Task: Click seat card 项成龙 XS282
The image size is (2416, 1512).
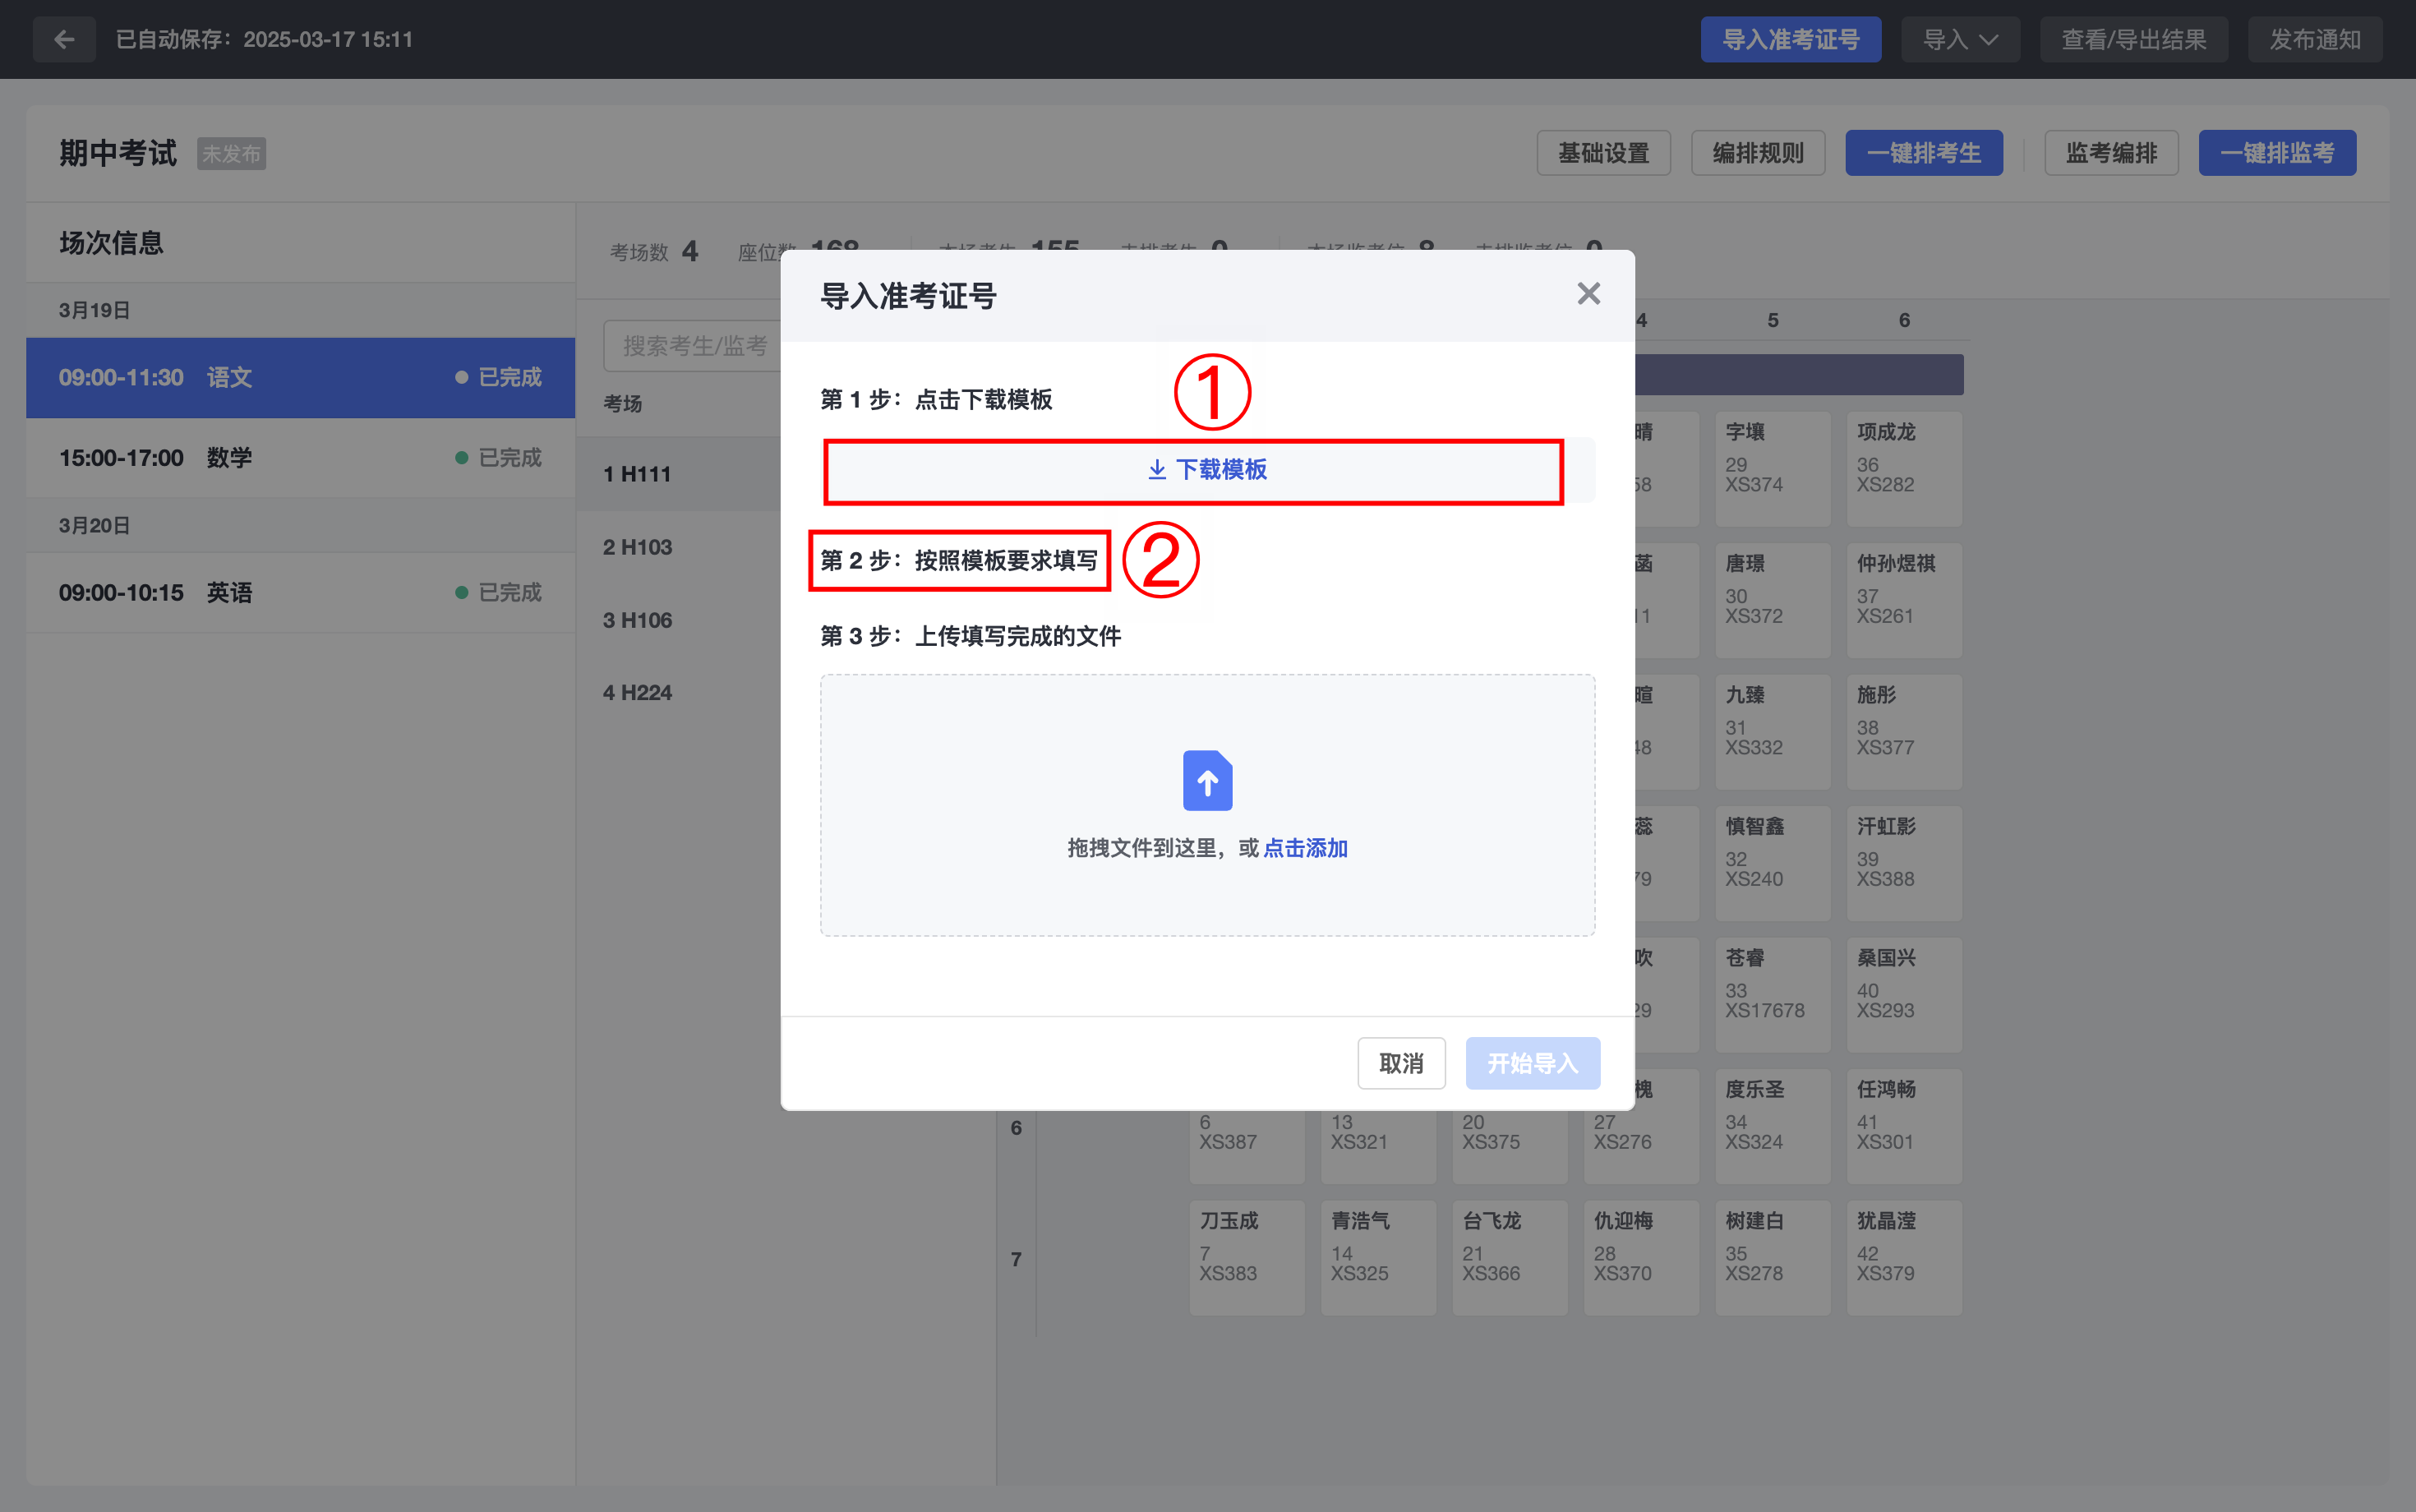Action: coord(1904,469)
